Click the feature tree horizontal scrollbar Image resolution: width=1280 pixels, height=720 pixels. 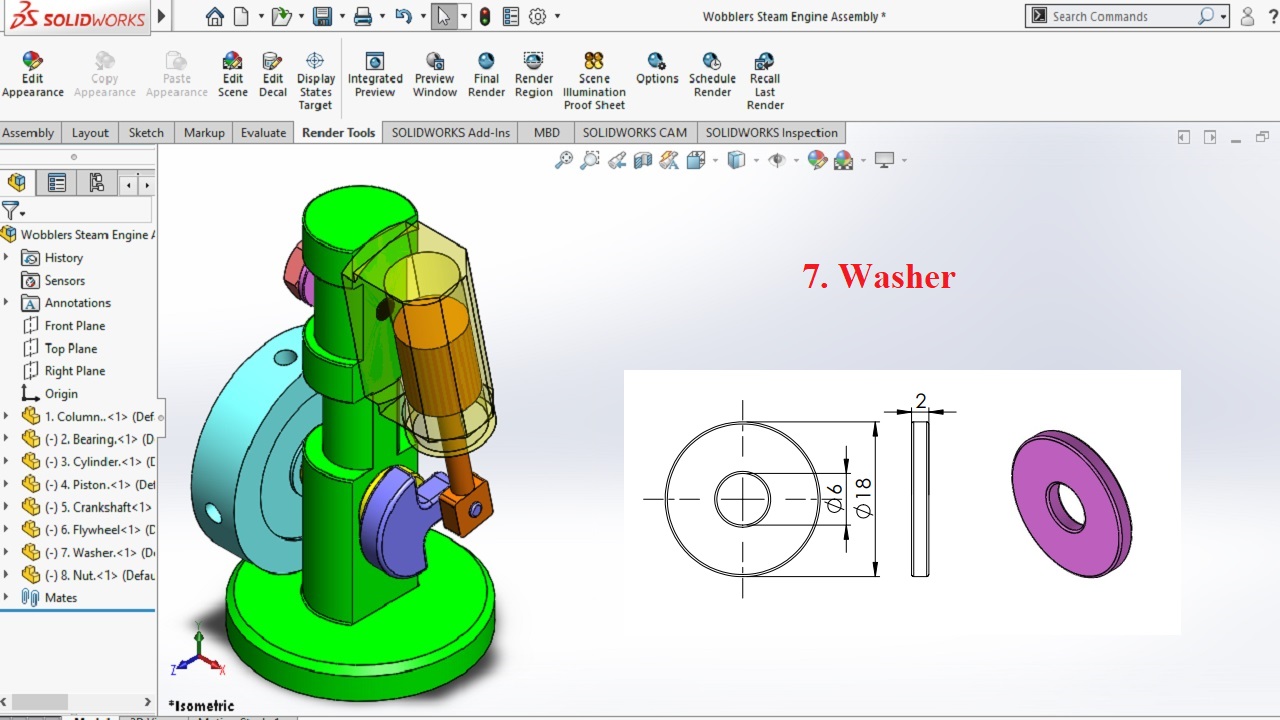[x=40, y=702]
